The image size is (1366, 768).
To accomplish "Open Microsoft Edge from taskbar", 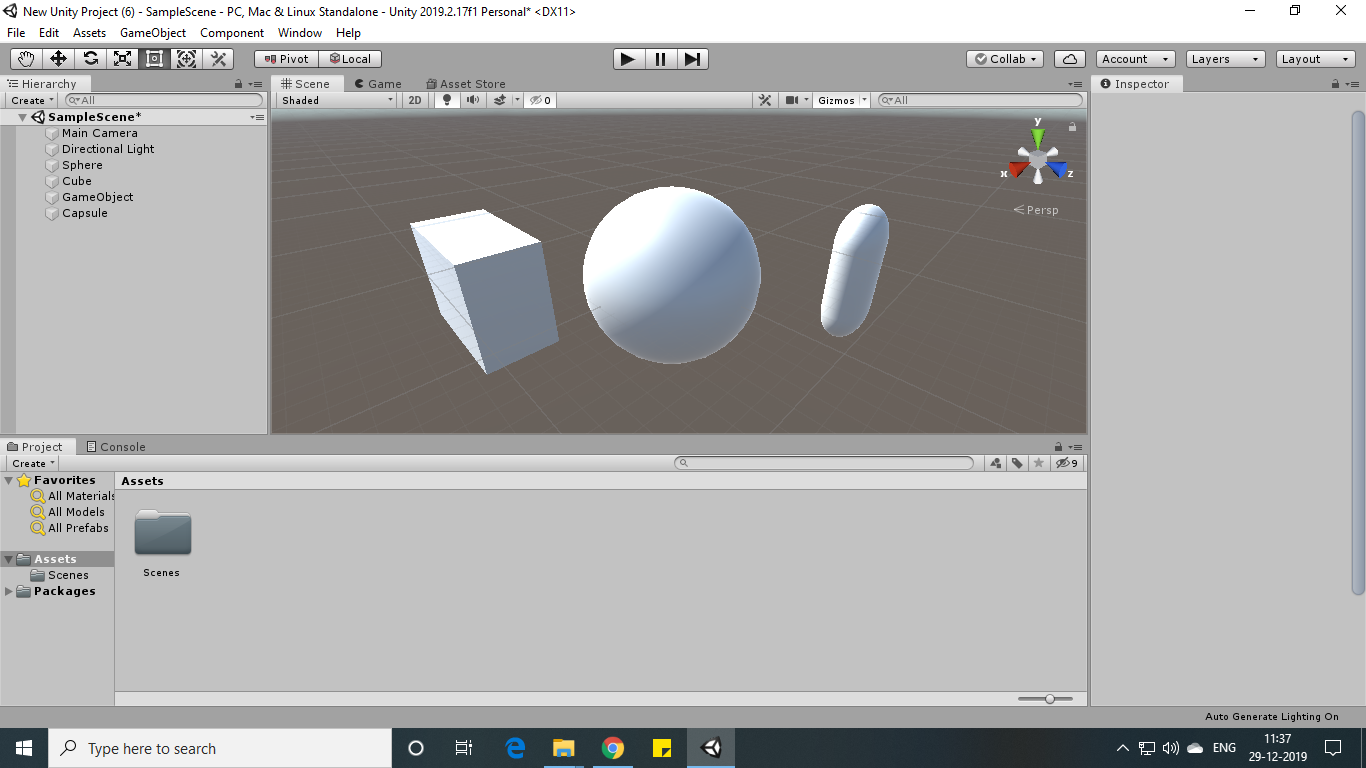I will (x=516, y=748).
